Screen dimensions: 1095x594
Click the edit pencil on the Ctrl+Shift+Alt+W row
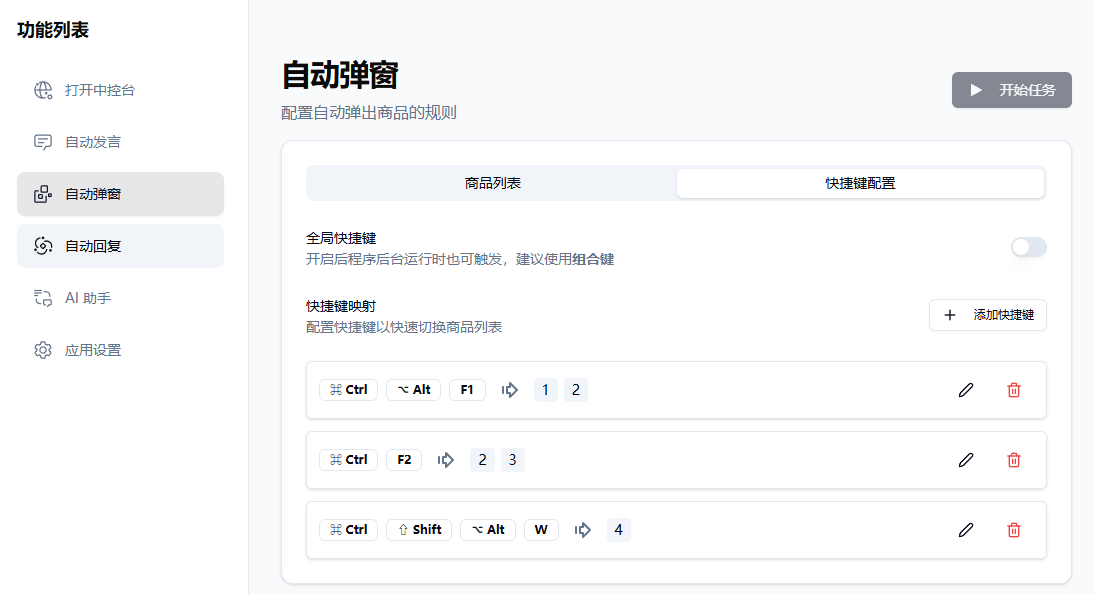tap(965, 529)
